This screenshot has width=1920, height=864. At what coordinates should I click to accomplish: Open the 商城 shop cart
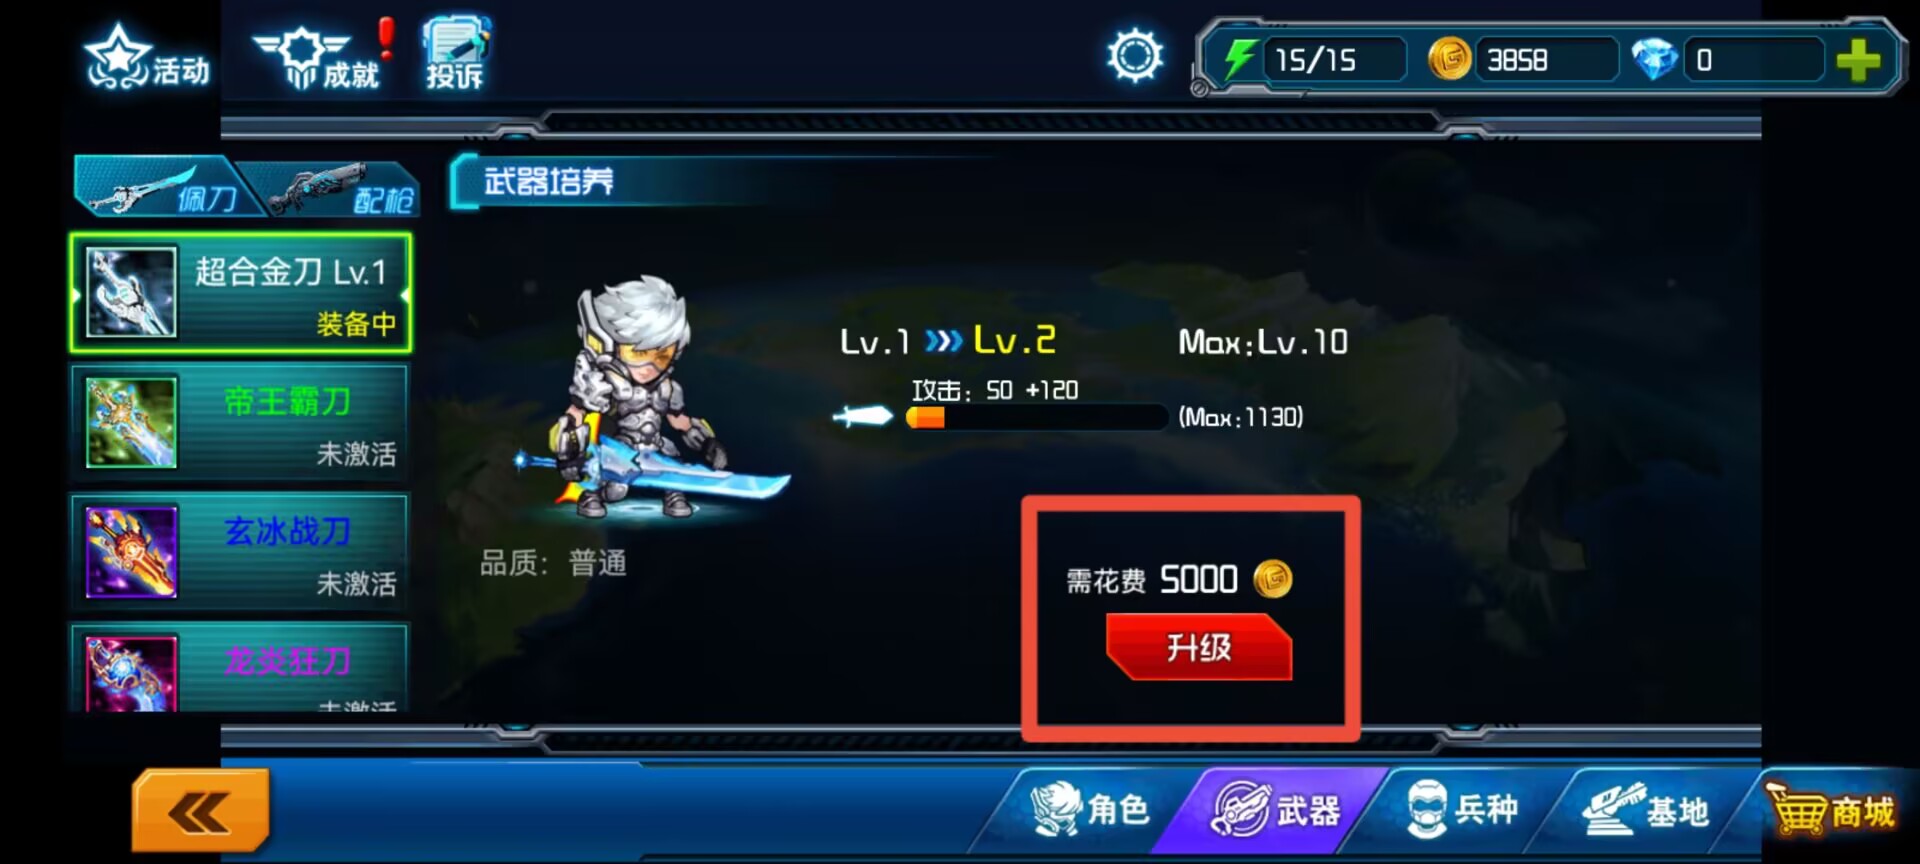[x=1830, y=810]
